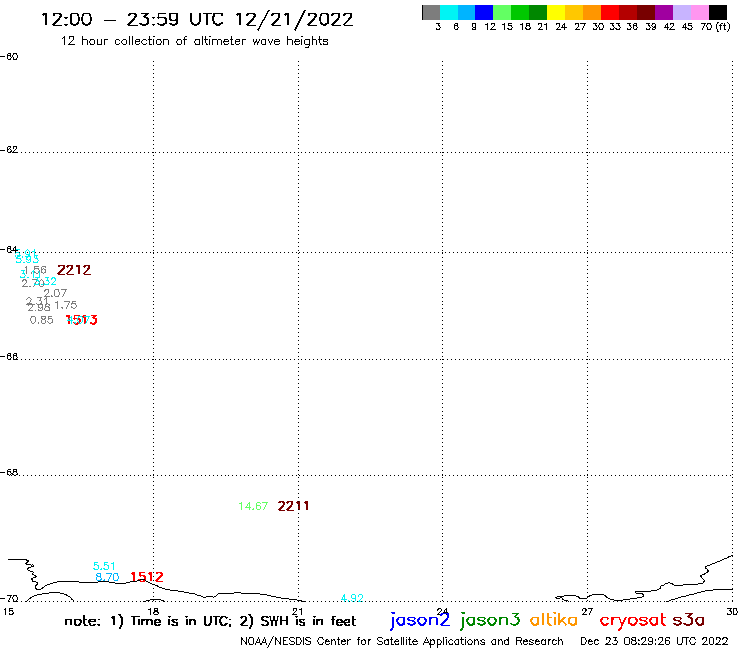Click the gray '0.85' wave height

42,320
